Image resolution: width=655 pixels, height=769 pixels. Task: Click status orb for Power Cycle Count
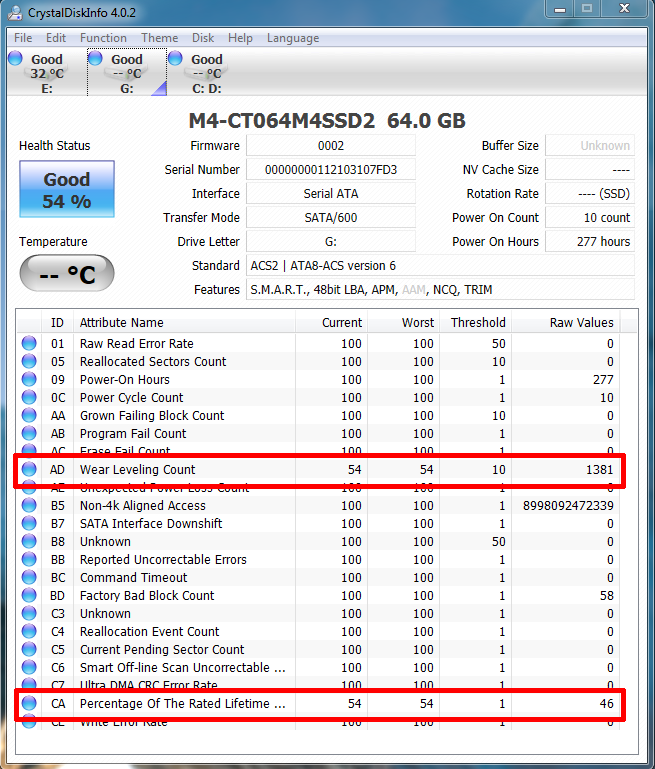[29, 397]
